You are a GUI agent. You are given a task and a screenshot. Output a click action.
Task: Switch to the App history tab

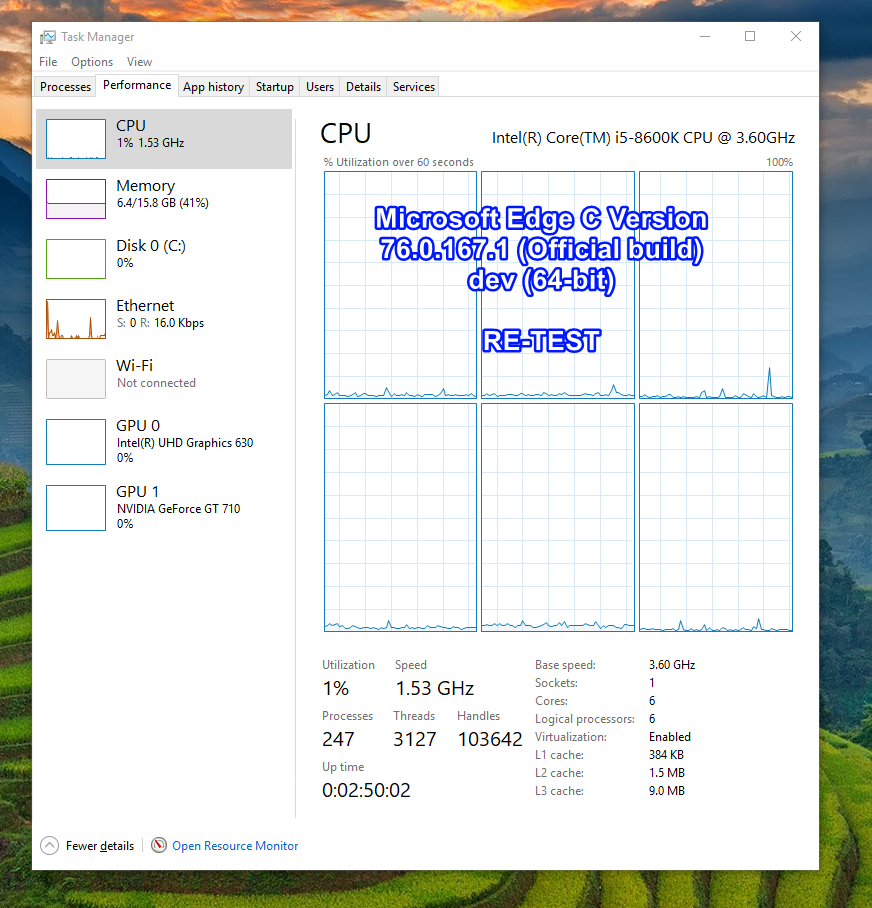point(214,87)
